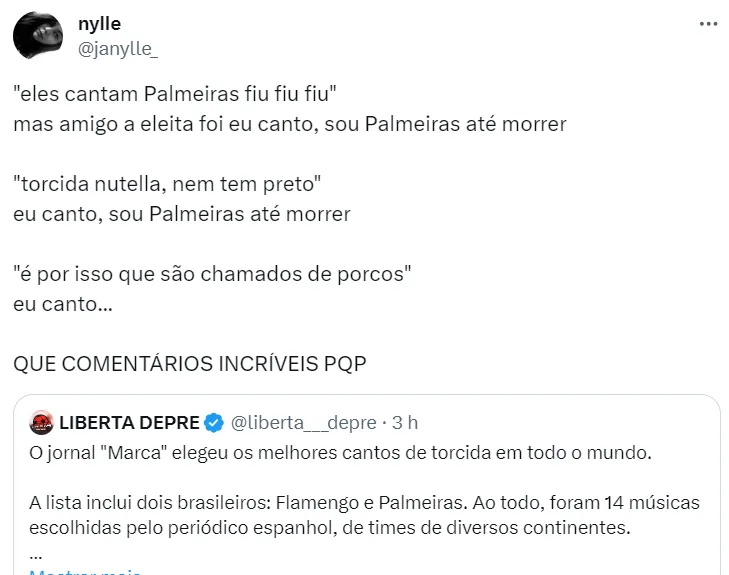Click LIBERTA DEPRE's small profile avatar
The image size is (729, 575).
[42, 422]
